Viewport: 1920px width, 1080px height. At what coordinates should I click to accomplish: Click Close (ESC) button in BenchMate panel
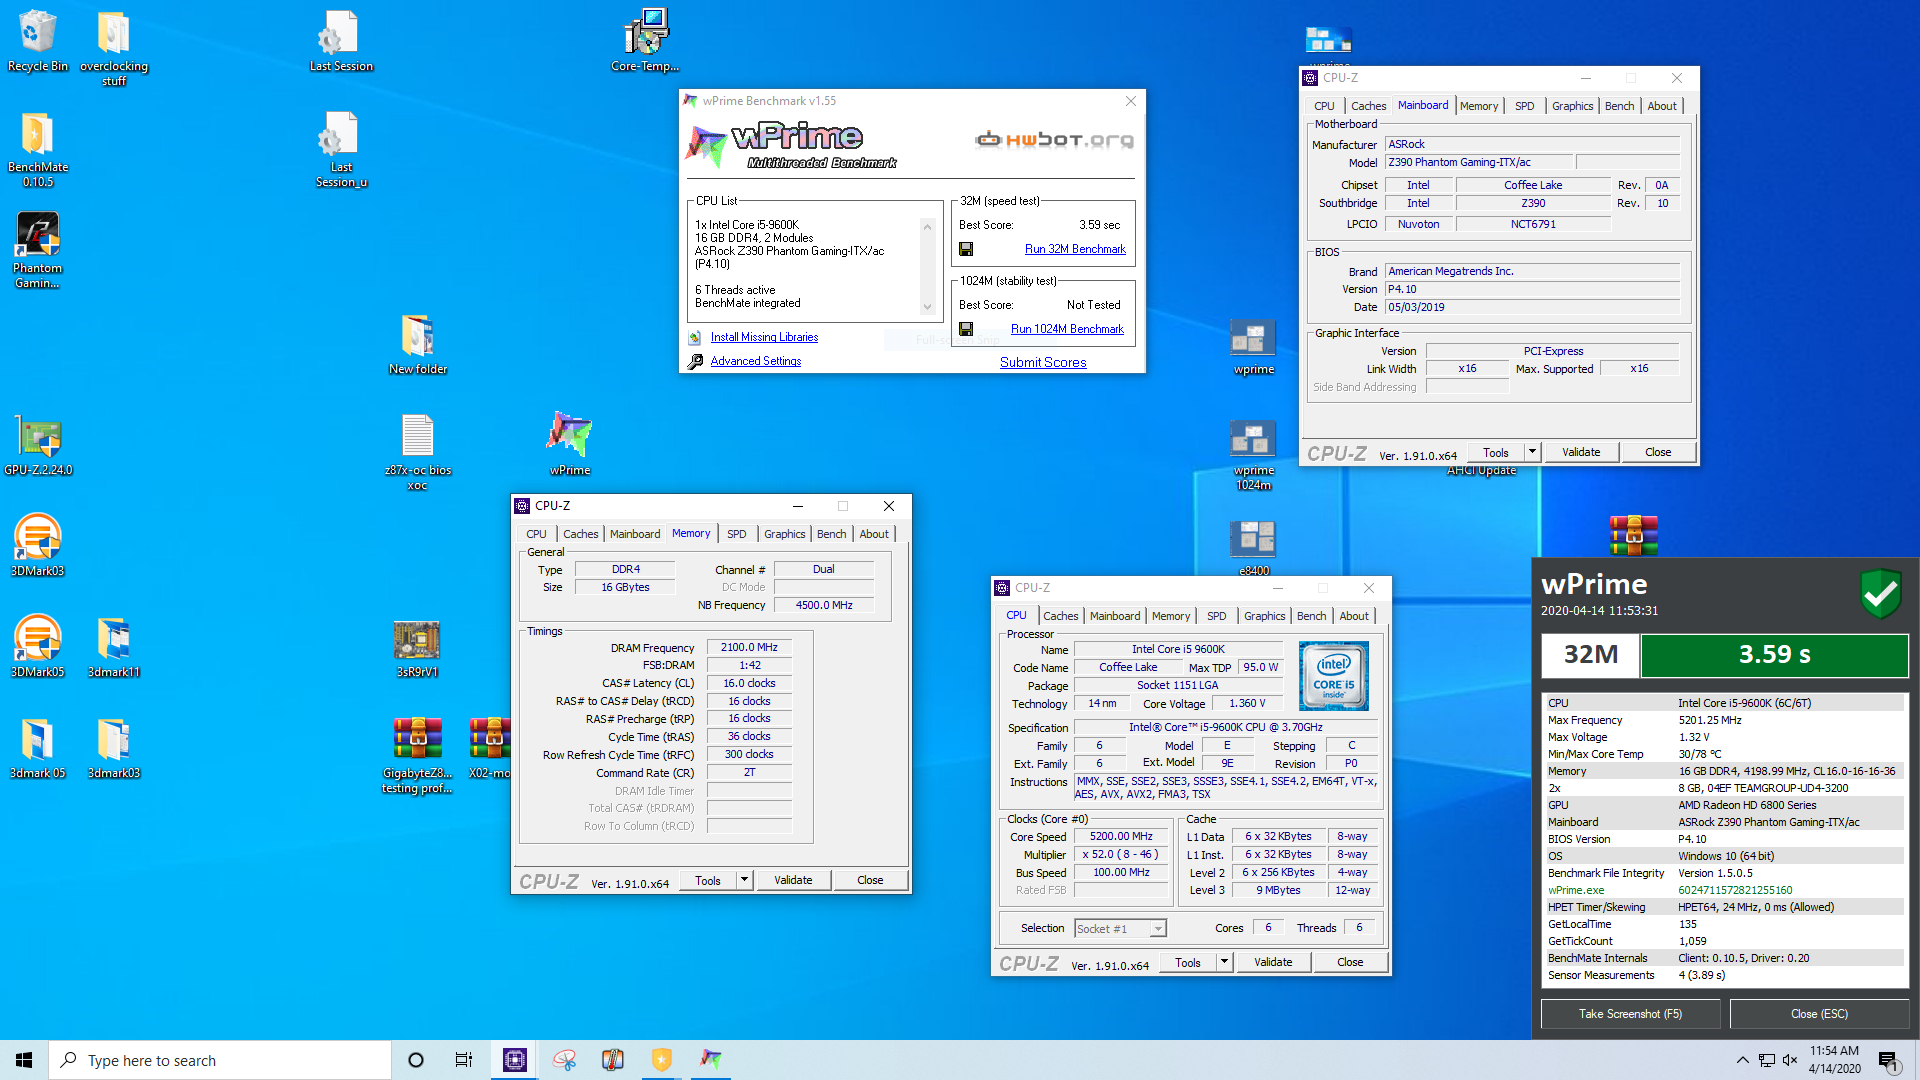(x=1819, y=1014)
